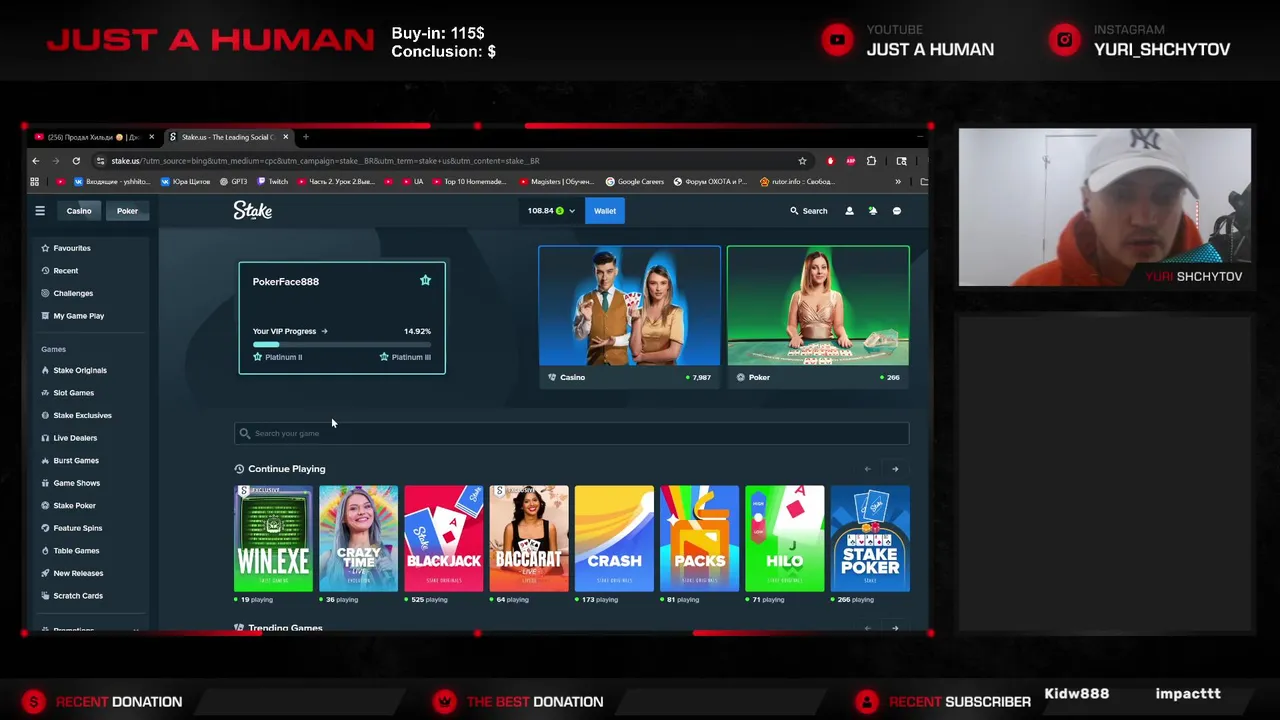This screenshot has width=1280, height=720.
Task: Click the VIP star icon on profile card
Action: 425,281
